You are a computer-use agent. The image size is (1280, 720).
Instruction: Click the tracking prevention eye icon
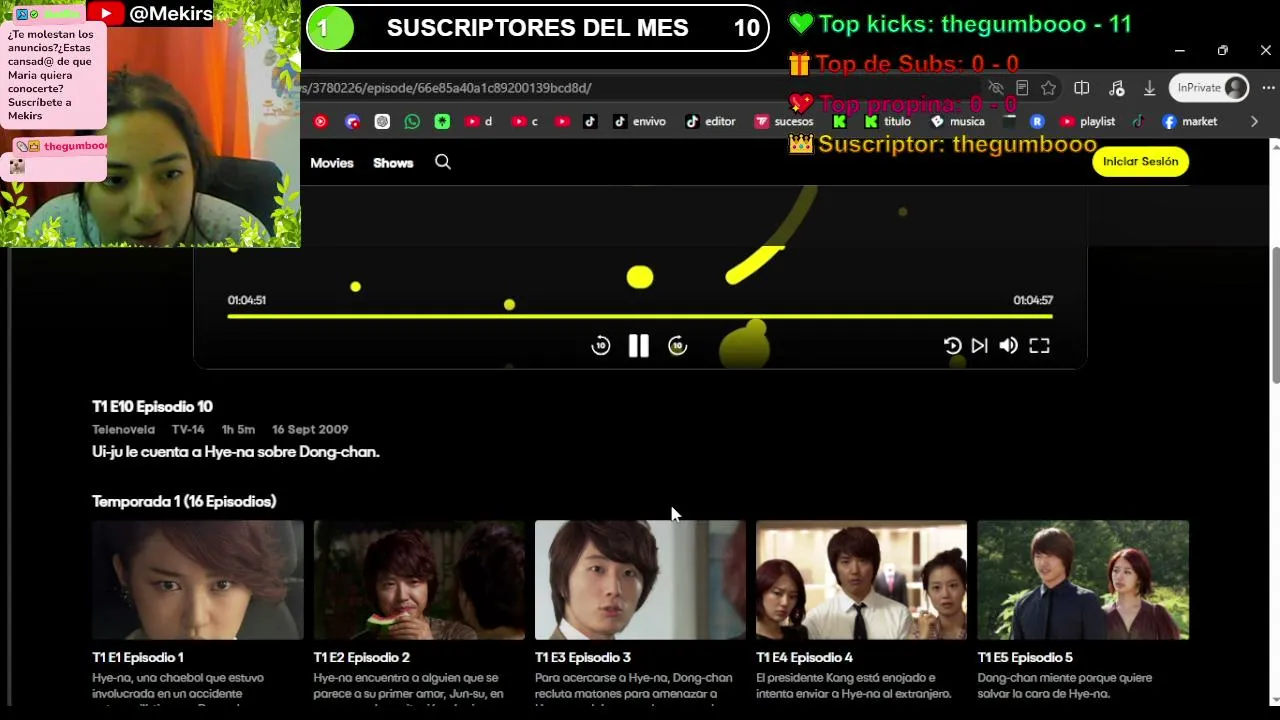click(x=996, y=88)
